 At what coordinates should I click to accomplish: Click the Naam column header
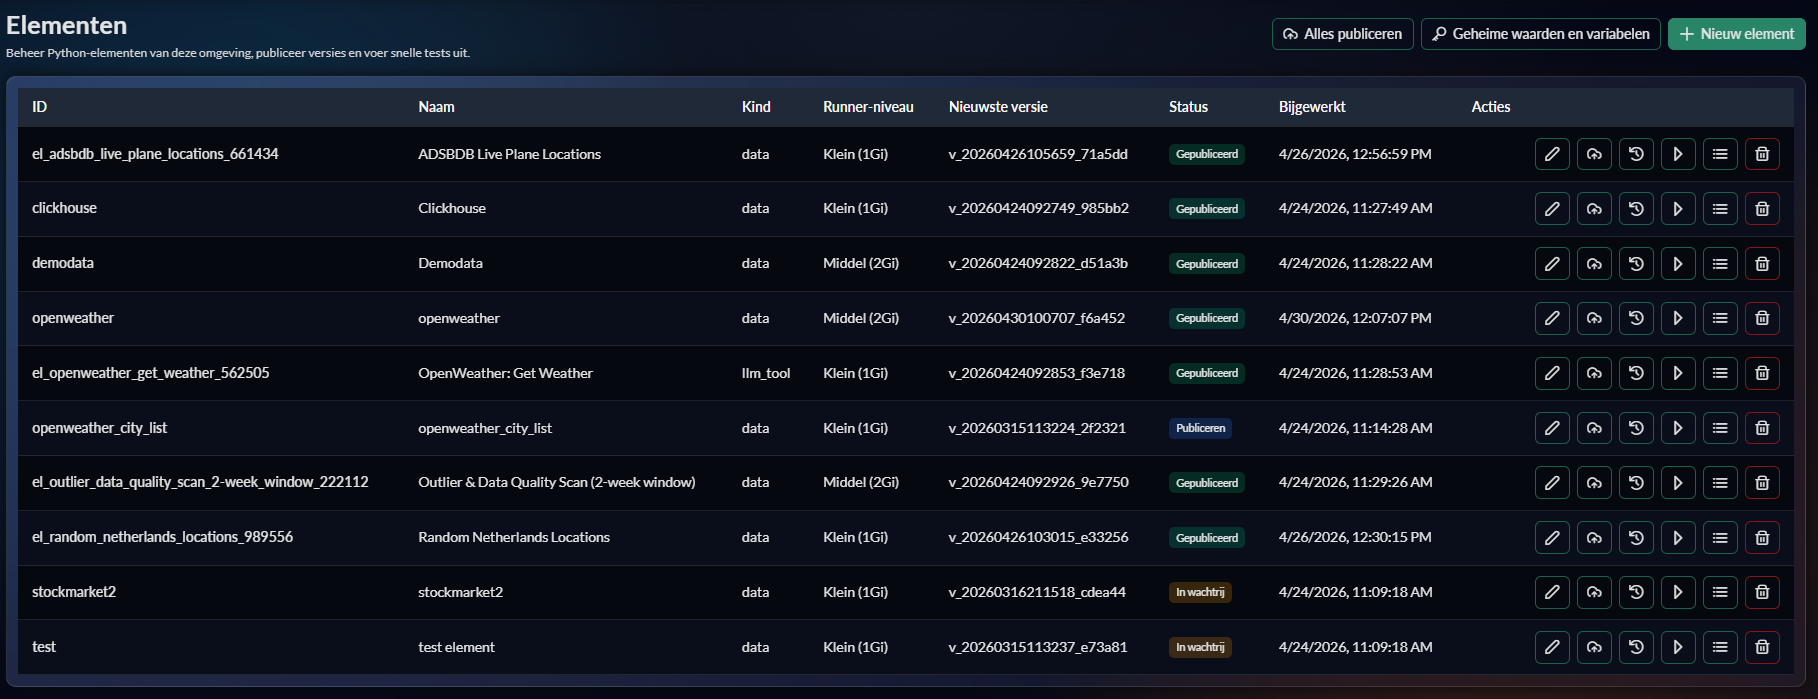[436, 107]
